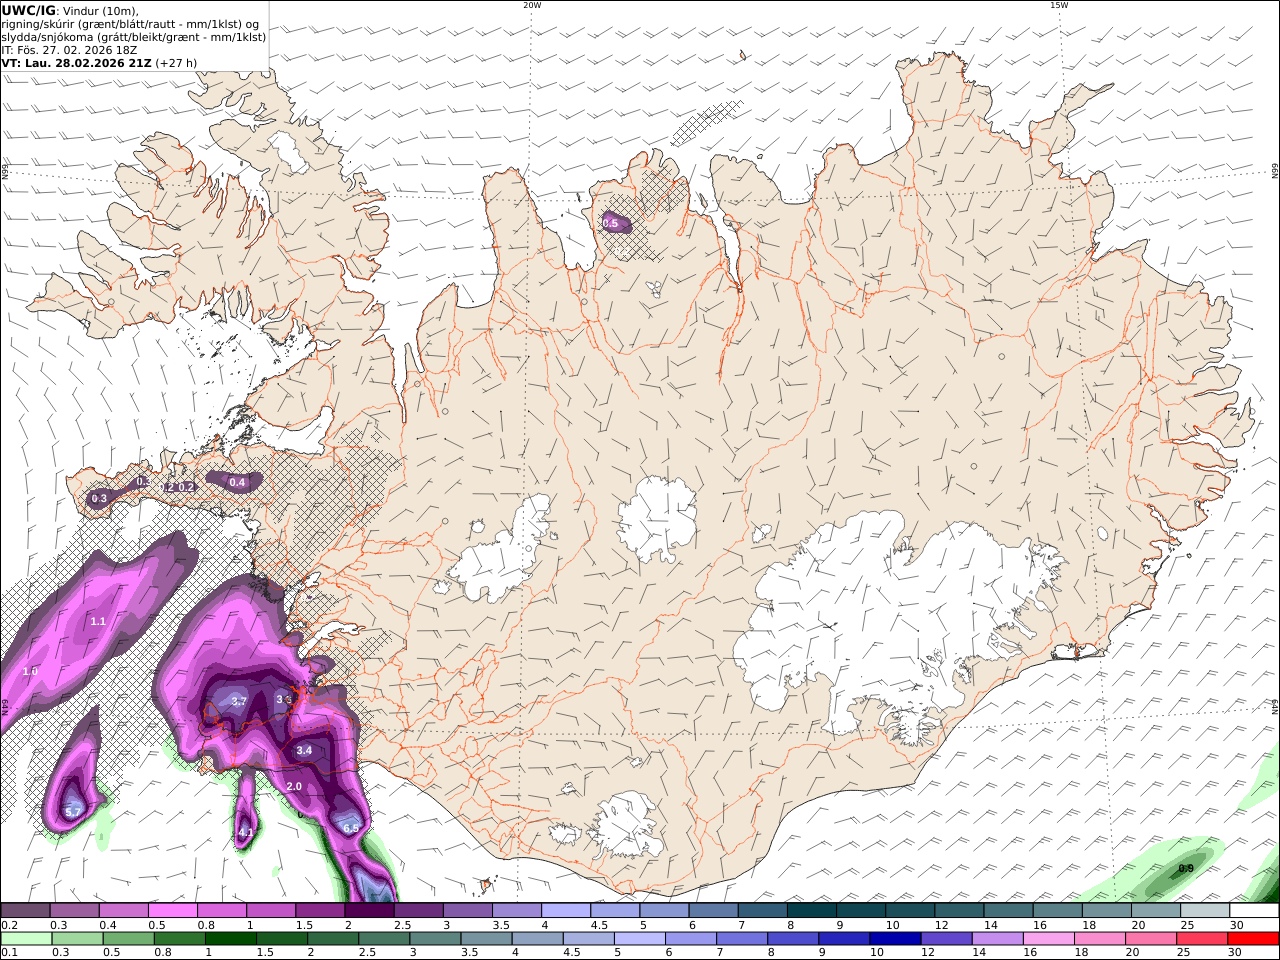Click the '15W' longitude label
This screenshot has height=960, width=1280.
click(1059, 5)
